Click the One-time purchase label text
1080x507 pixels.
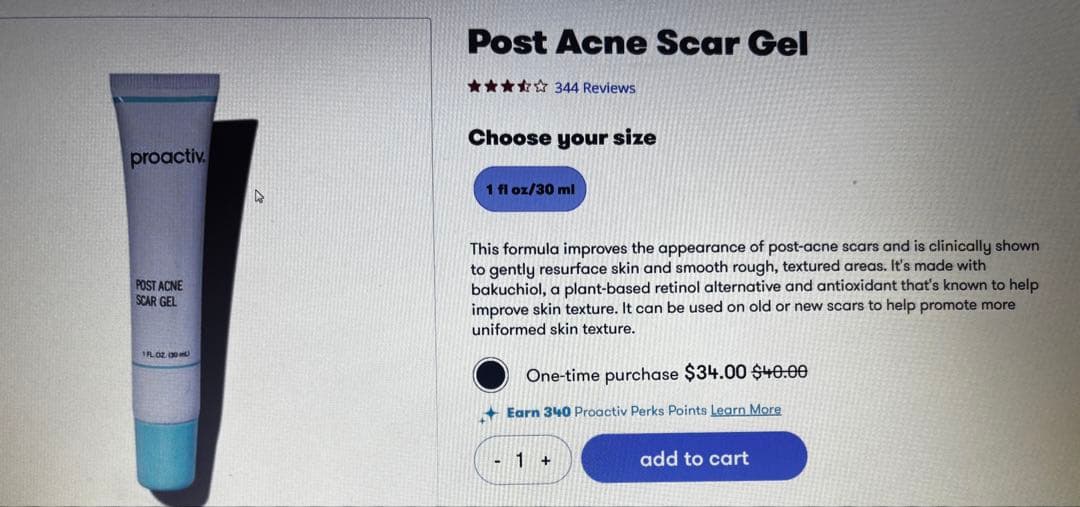pos(602,375)
